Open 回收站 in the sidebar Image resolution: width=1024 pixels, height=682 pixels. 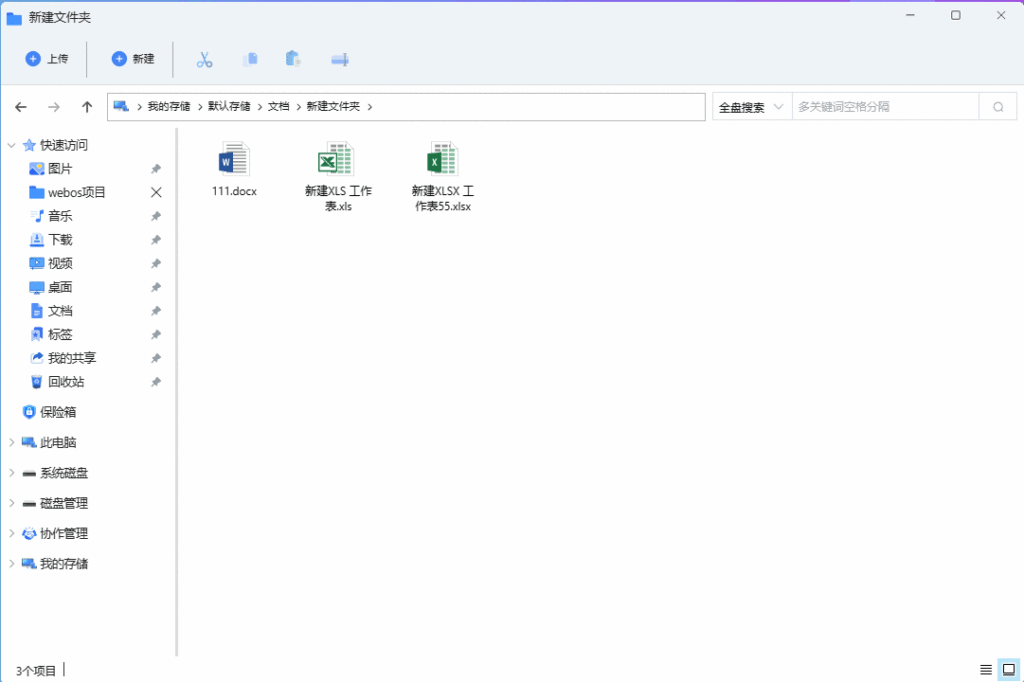[x=66, y=382]
